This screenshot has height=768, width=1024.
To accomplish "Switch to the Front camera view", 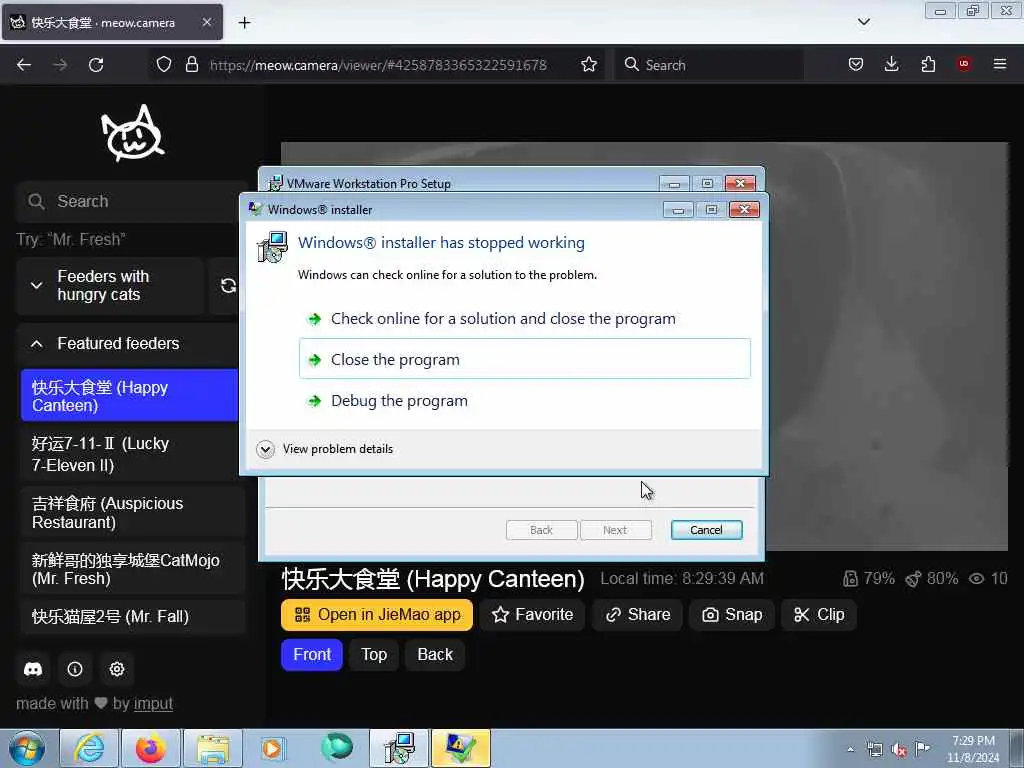I will click(x=312, y=655).
